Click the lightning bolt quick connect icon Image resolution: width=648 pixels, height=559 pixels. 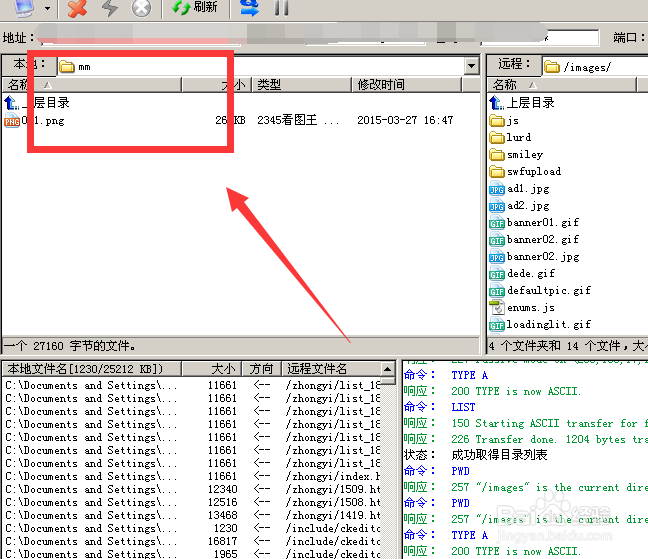pos(110,7)
